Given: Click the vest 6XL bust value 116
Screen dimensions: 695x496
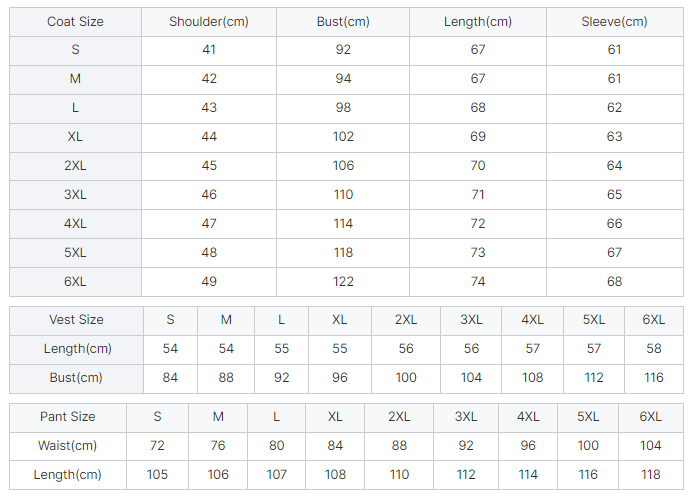Looking at the screenshot, I should click(x=654, y=378).
